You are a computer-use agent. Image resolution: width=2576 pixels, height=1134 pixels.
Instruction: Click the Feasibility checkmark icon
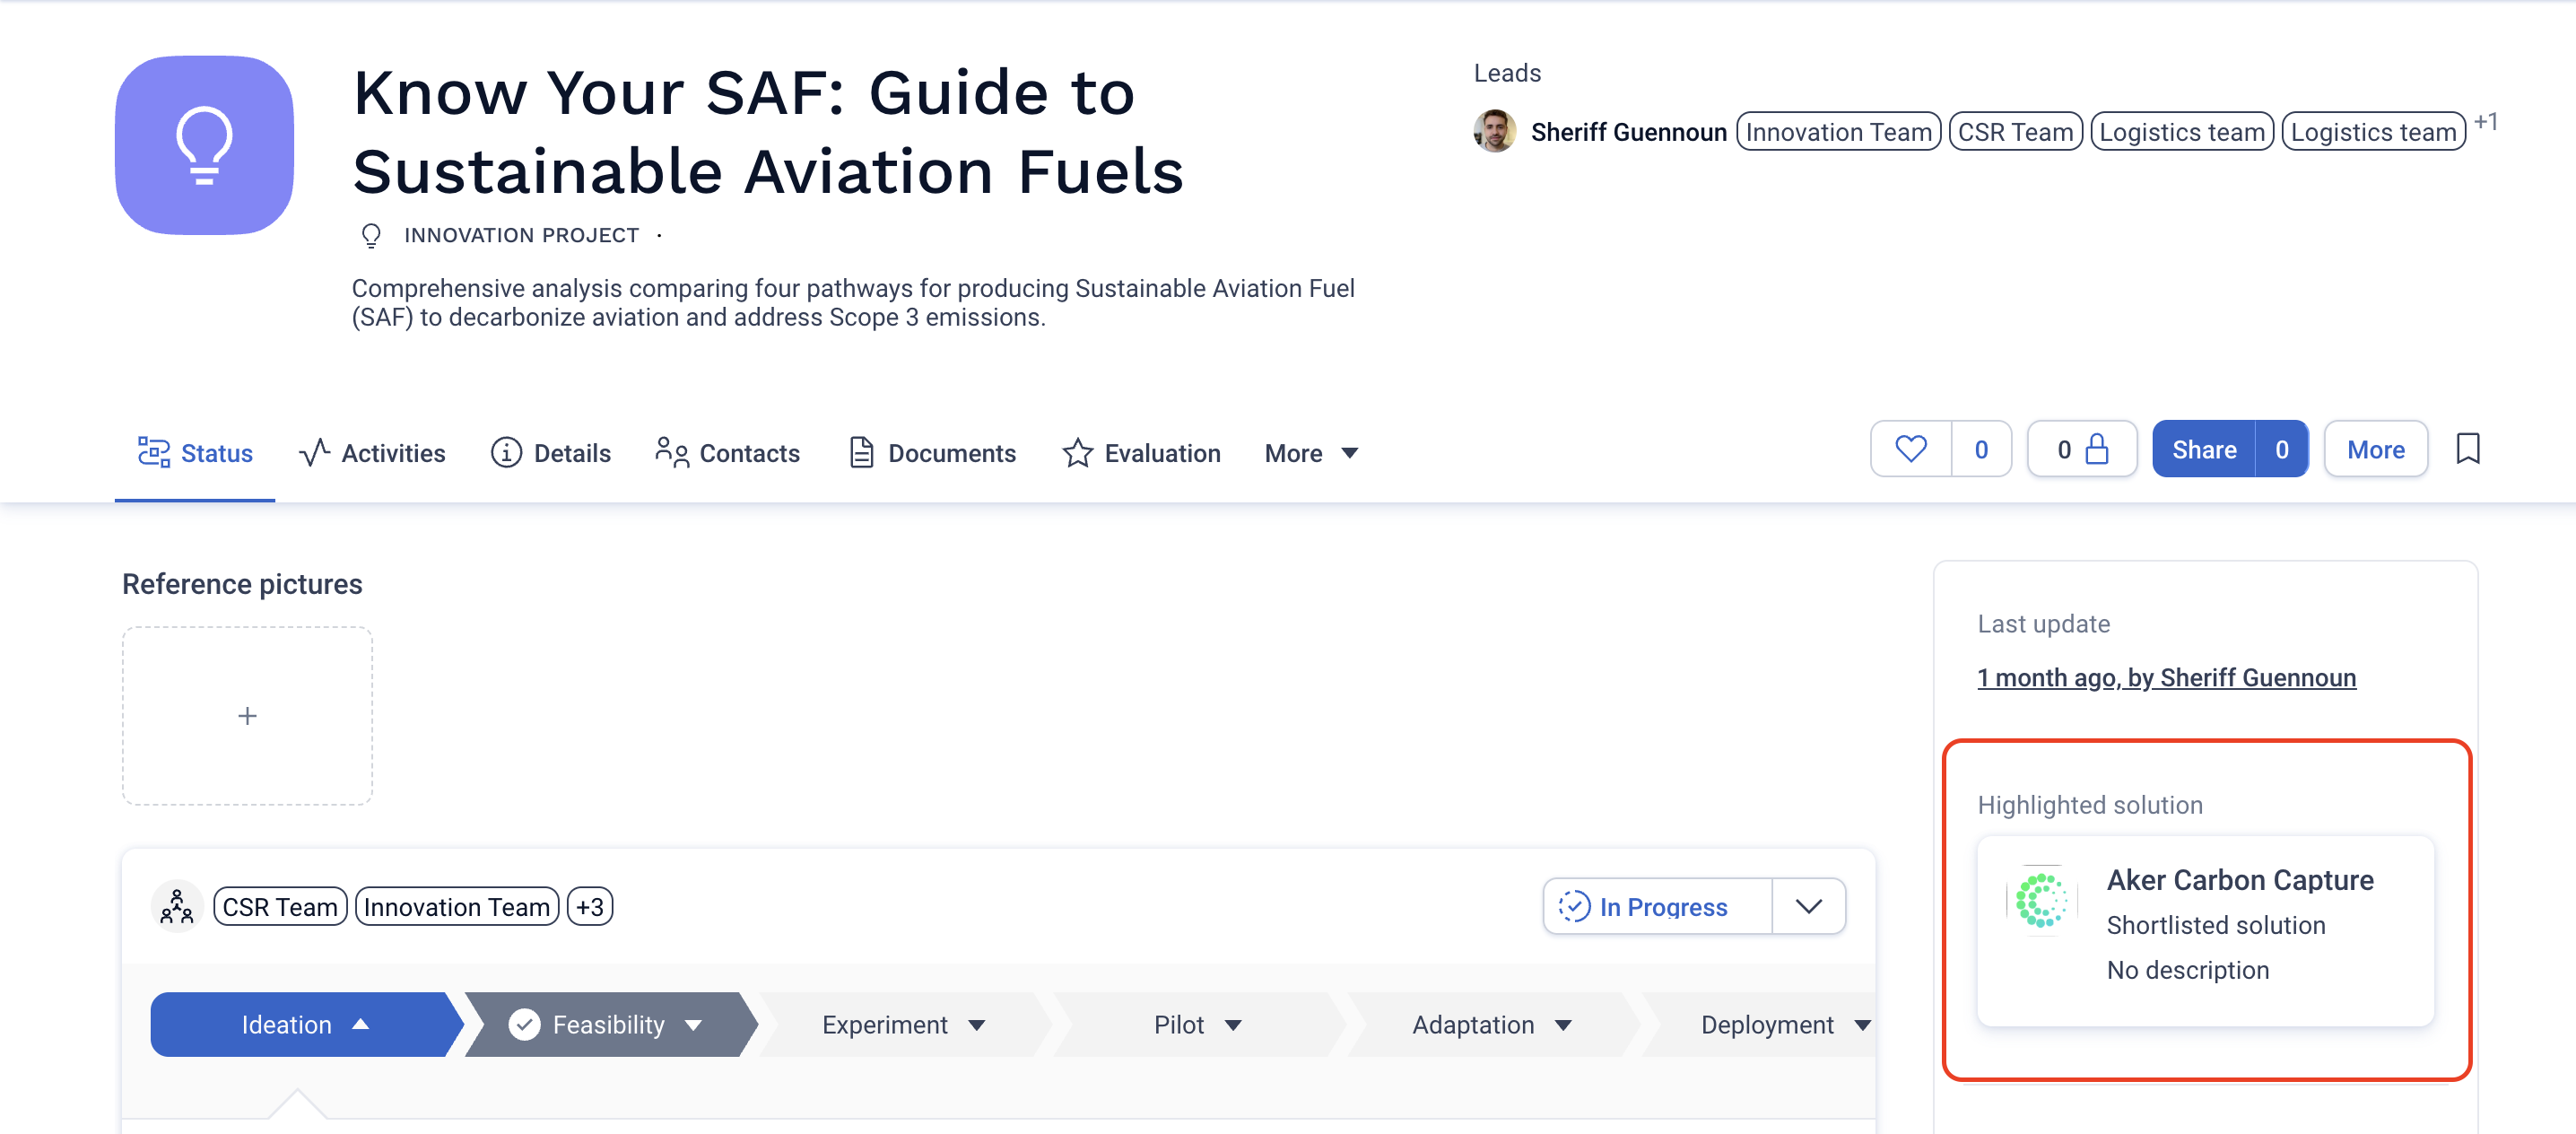(524, 1024)
